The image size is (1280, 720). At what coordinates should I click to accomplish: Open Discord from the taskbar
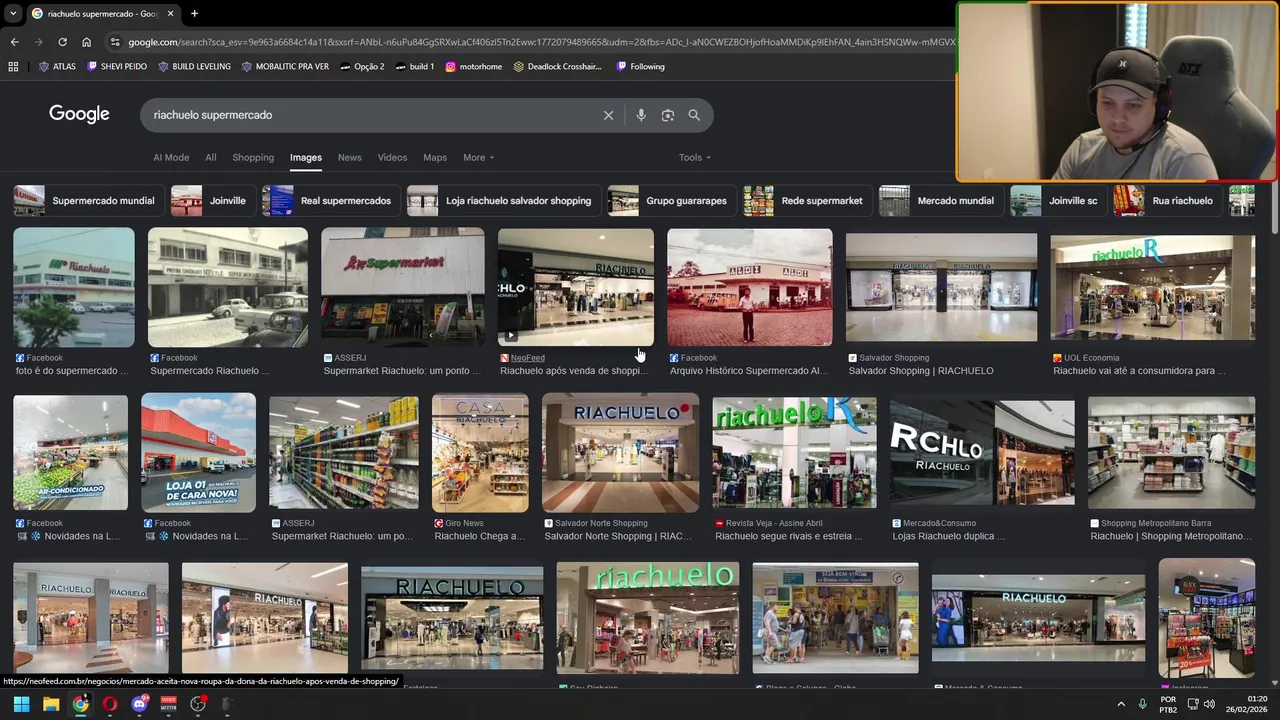(x=139, y=704)
